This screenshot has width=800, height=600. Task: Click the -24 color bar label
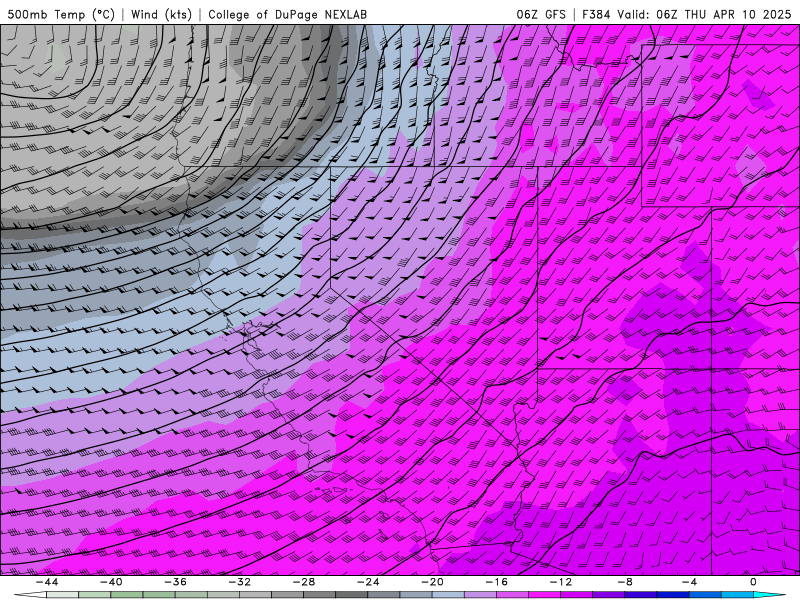click(368, 582)
